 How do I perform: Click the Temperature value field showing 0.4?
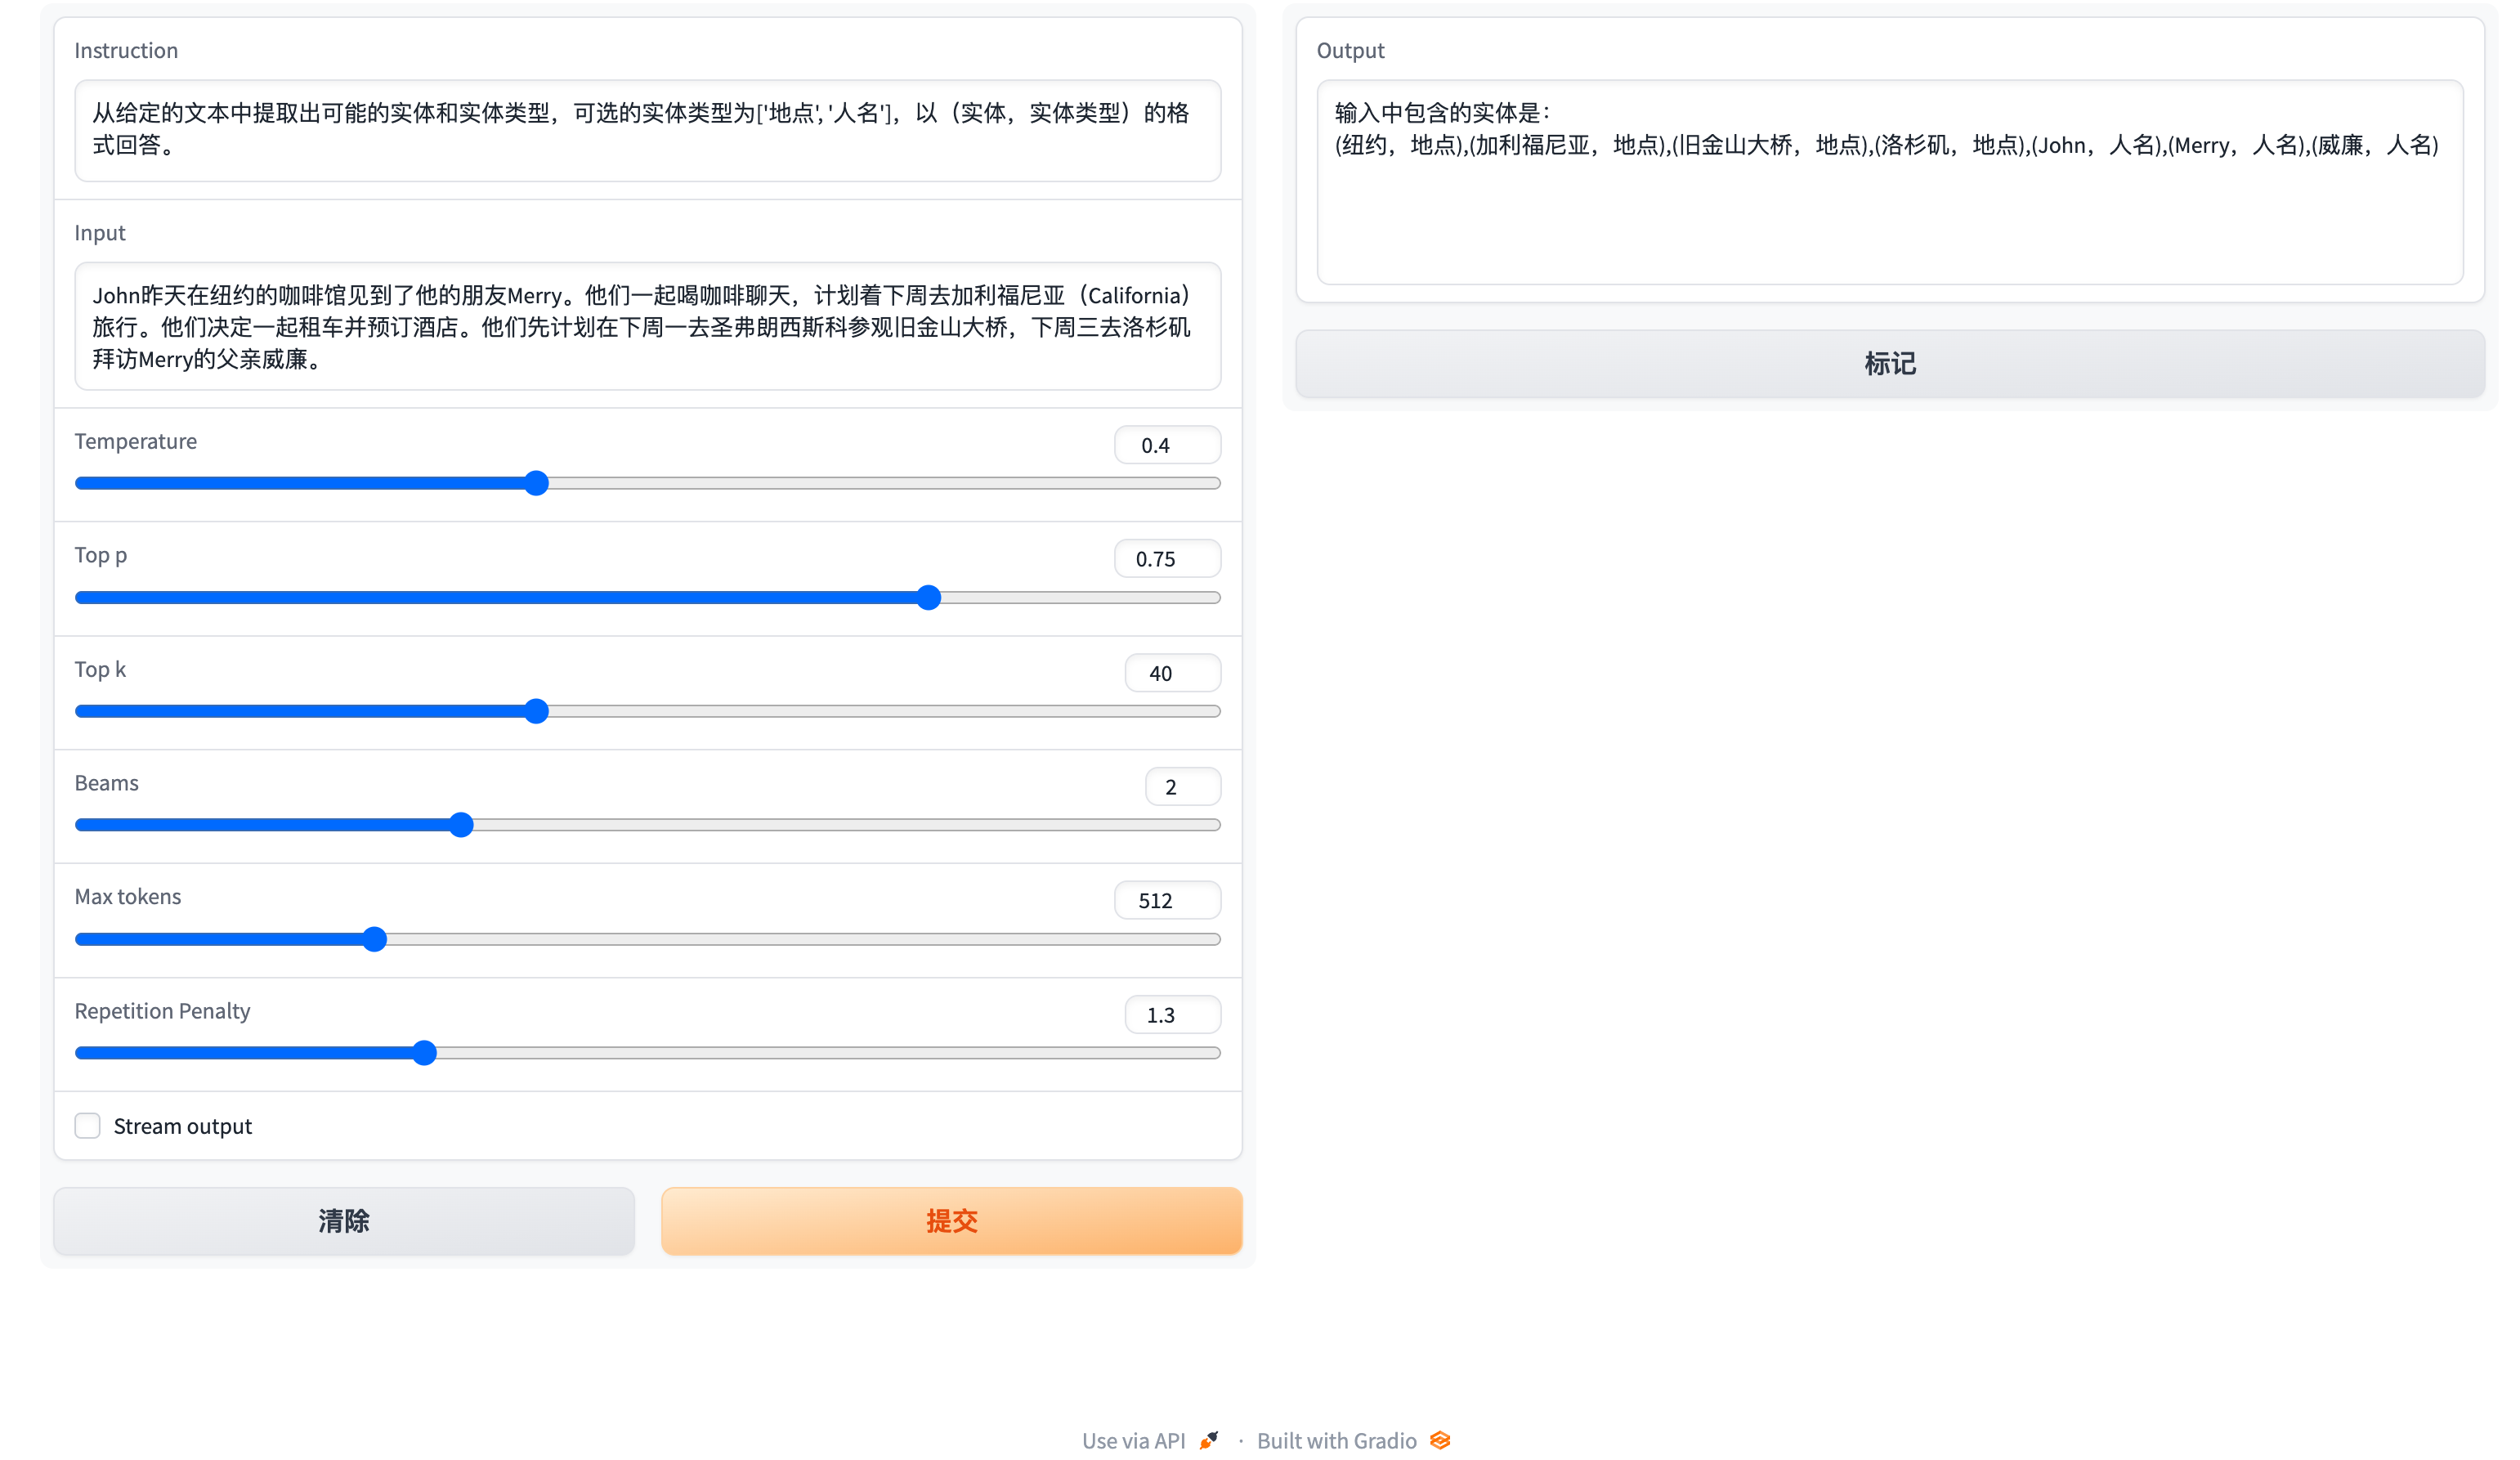1166,445
